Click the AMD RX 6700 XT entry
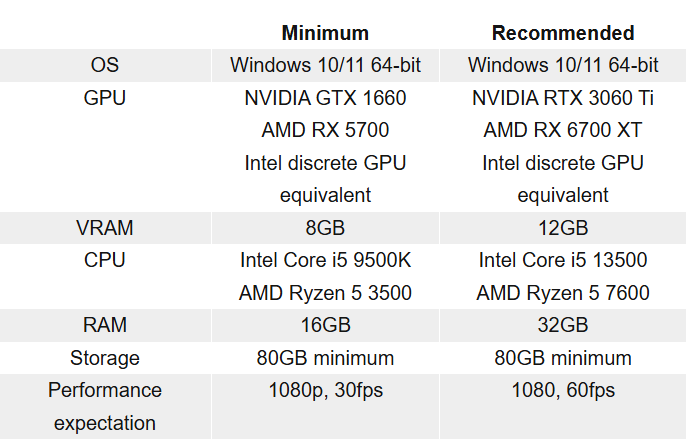The width and height of the screenshot is (687, 442). tap(563, 130)
